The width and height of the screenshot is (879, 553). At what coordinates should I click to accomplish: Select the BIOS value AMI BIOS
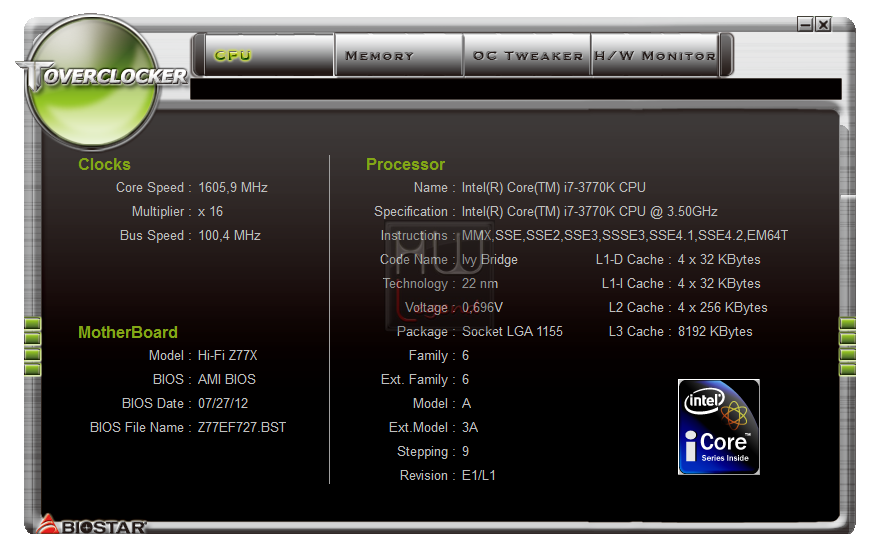tap(226, 380)
